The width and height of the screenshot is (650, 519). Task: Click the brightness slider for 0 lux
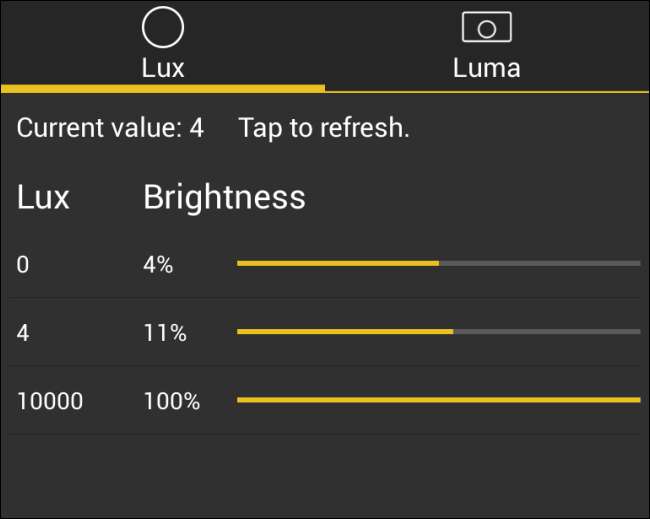click(438, 263)
